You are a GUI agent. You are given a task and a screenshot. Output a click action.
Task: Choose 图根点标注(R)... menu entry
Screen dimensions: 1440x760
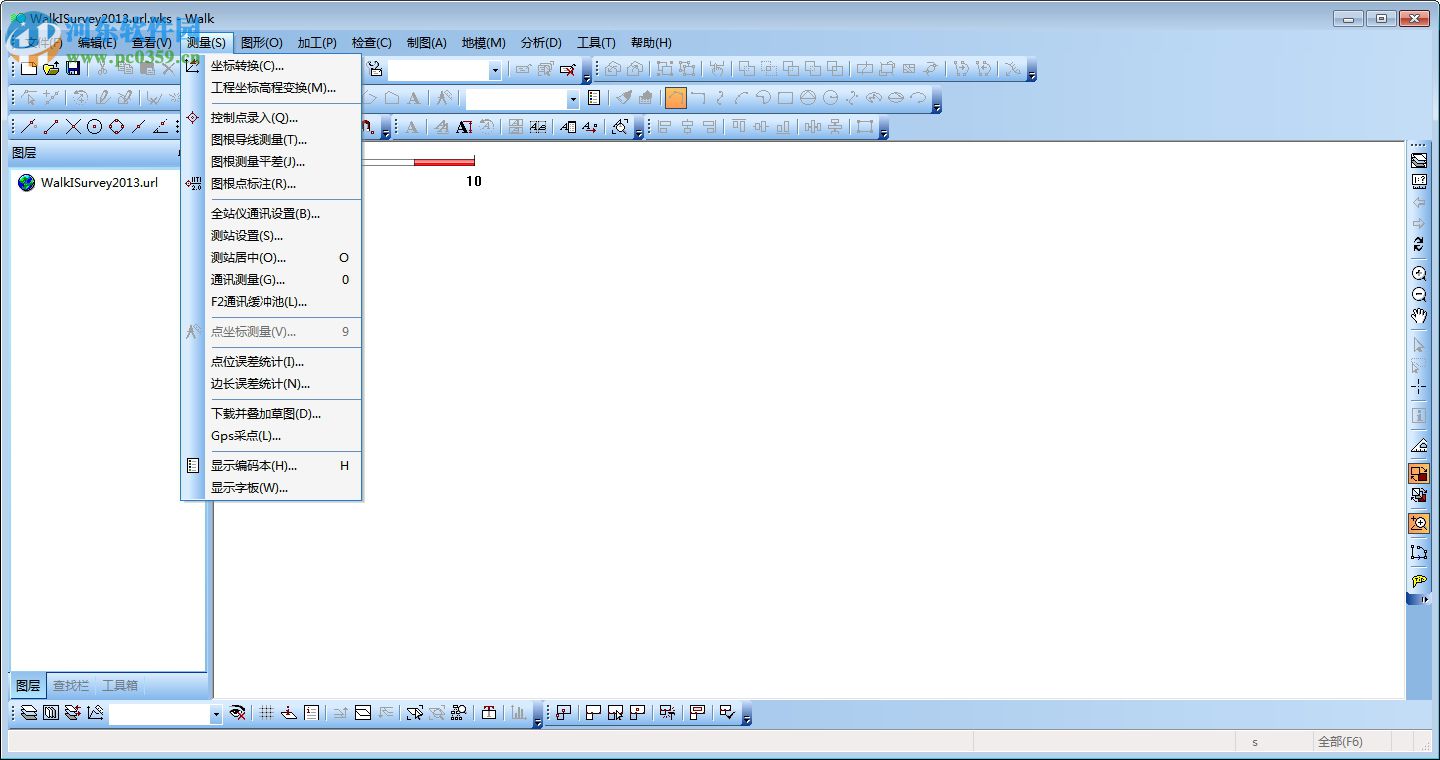point(271,184)
